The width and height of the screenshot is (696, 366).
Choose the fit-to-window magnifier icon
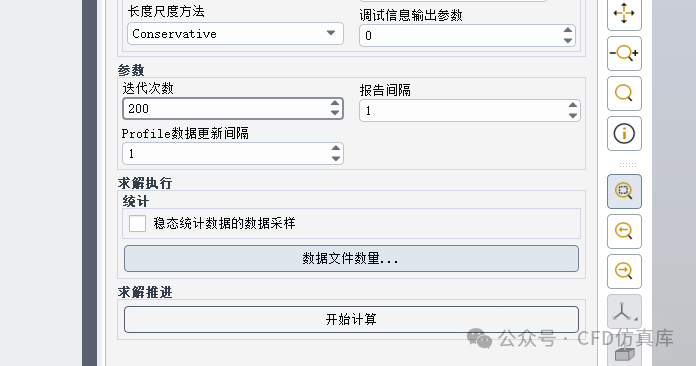point(624,93)
